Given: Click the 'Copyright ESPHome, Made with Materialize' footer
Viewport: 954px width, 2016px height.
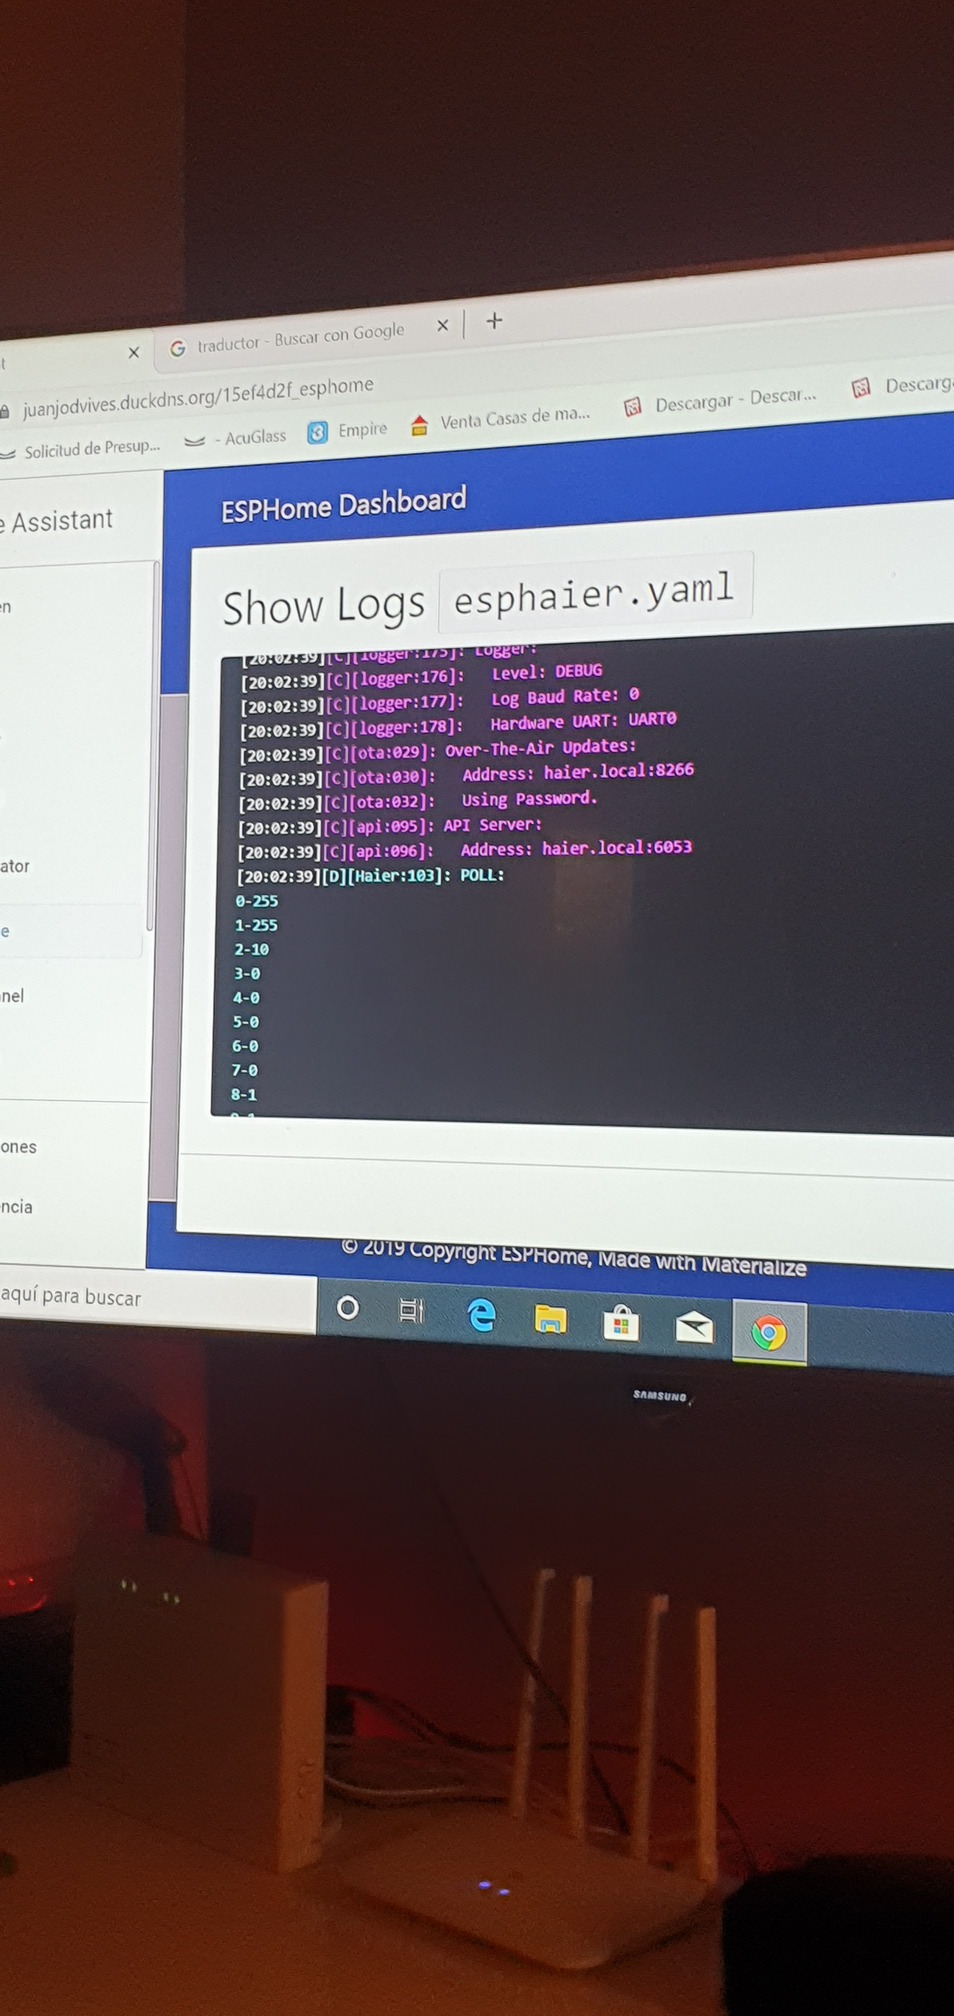Looking at the screenshot, I should 574,1257.
